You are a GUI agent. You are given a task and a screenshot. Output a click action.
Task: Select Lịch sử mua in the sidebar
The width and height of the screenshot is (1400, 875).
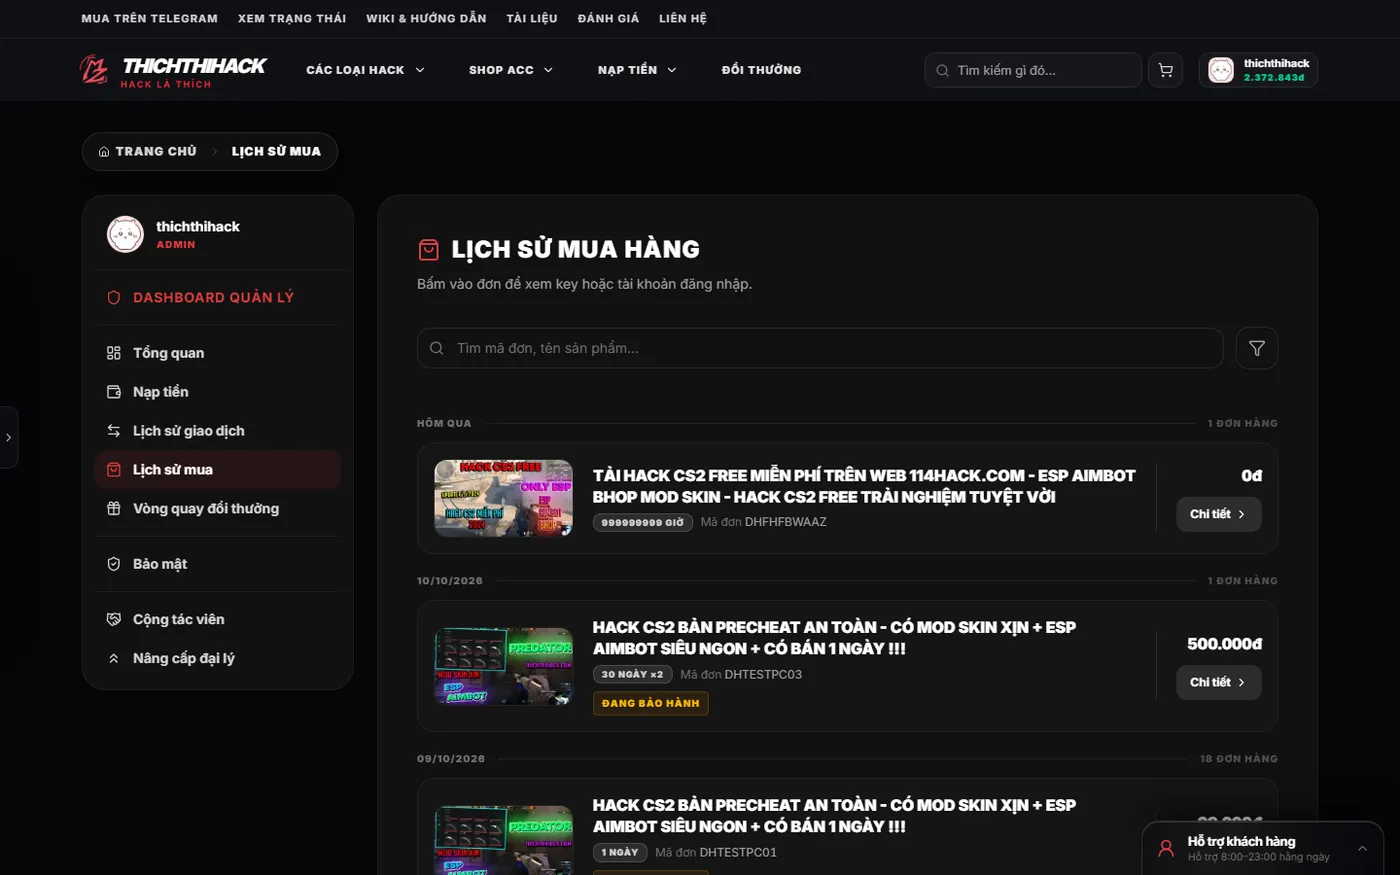(x=218, y=470)
